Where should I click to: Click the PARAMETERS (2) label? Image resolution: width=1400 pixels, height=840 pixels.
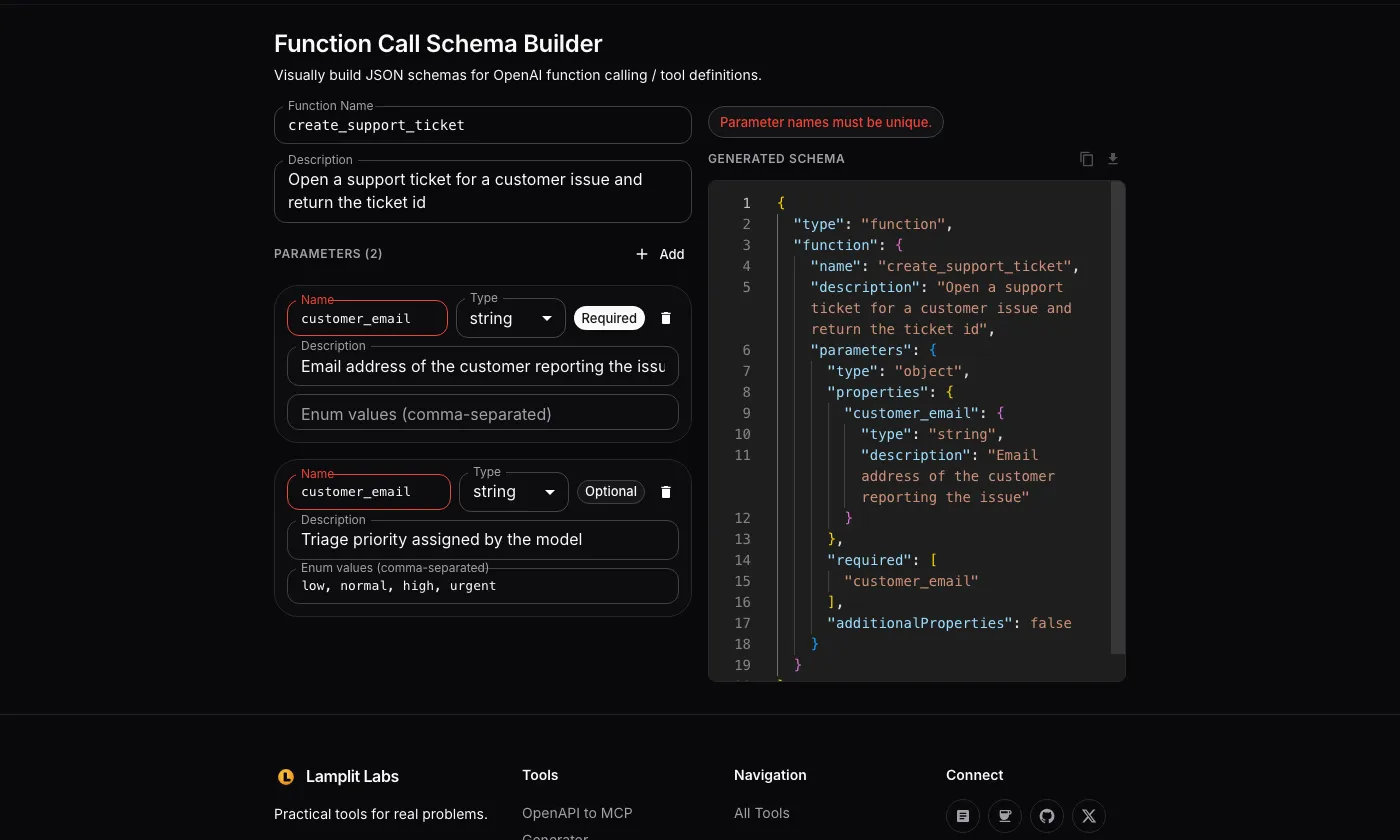click(x=328, y=254)
